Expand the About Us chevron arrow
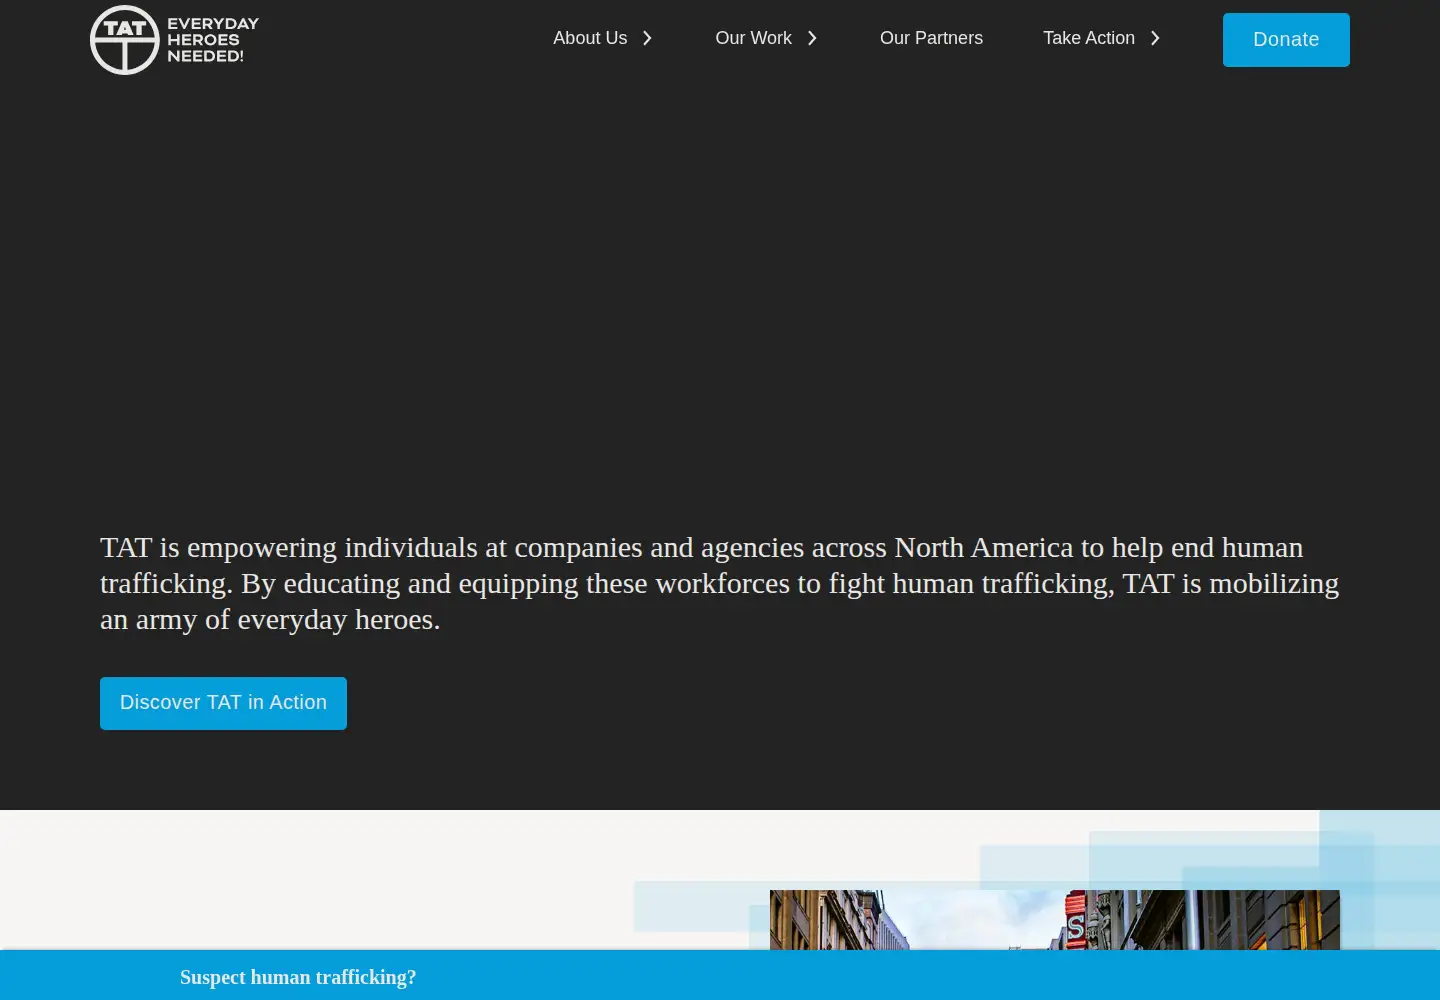This screenshot has width=1440, height=1000. pyautogui.click(x=647, y=38)
